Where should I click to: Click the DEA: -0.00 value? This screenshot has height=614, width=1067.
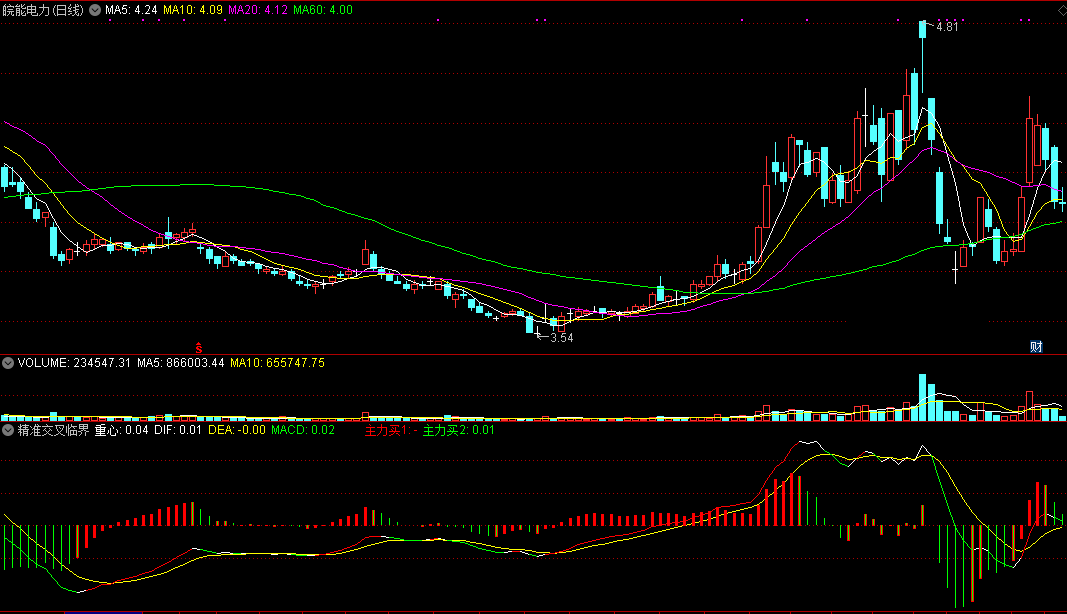[x=237, y=430]
